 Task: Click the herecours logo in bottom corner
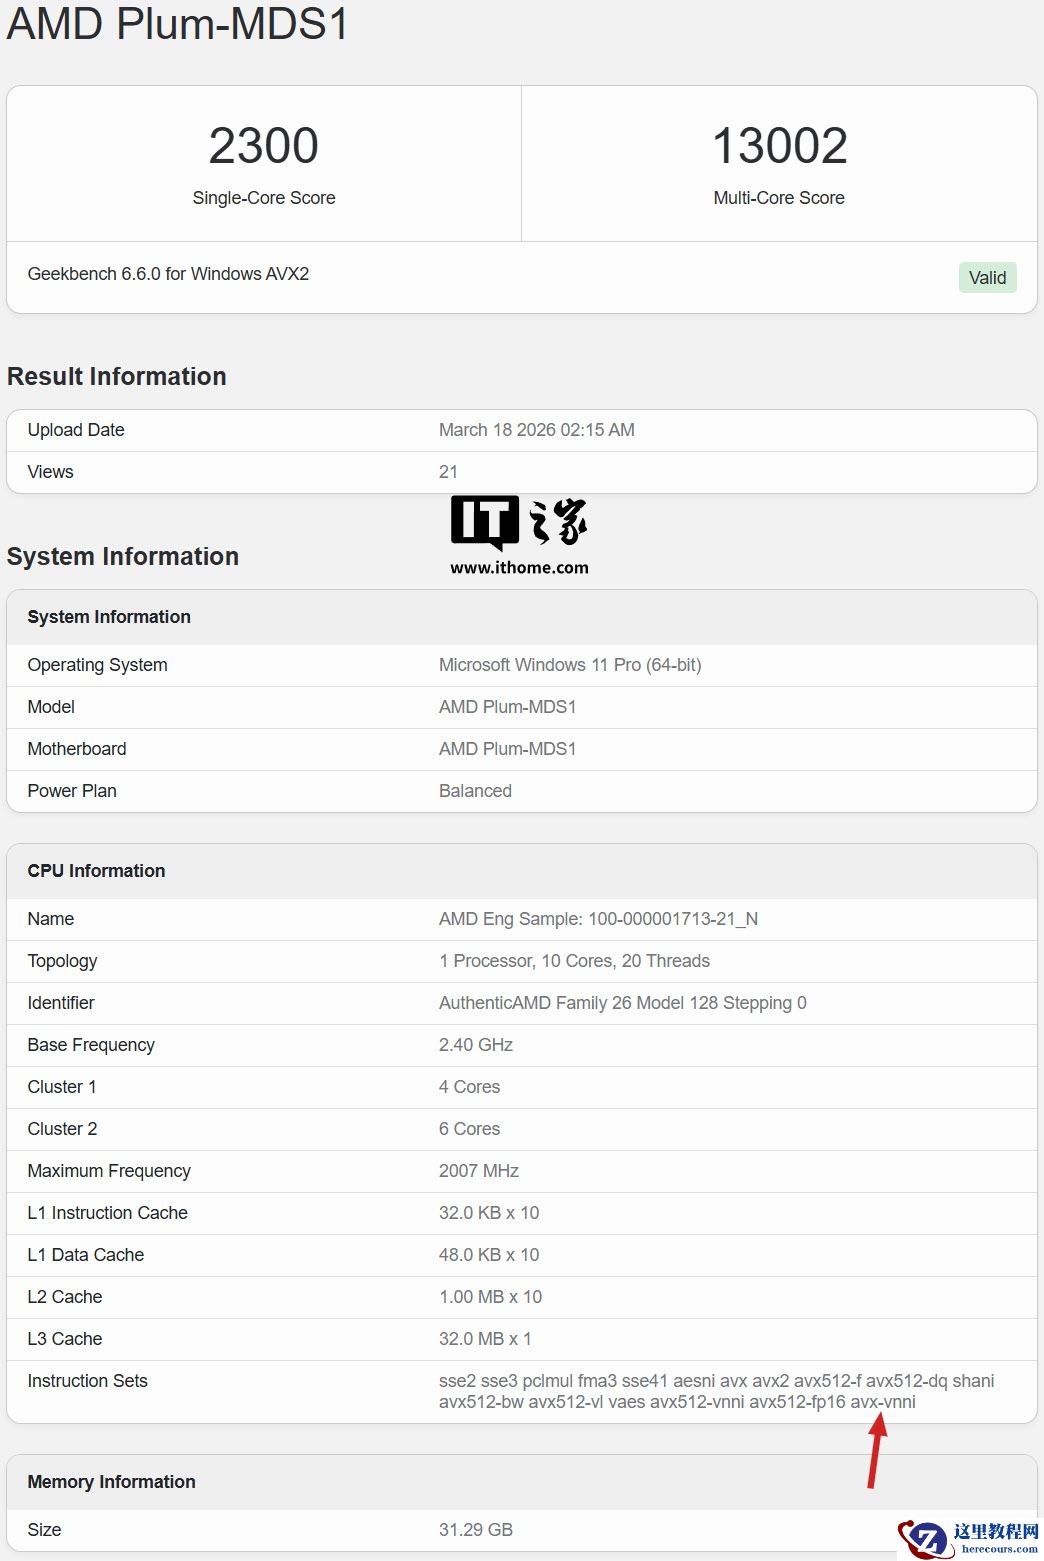click(968, 1538)
